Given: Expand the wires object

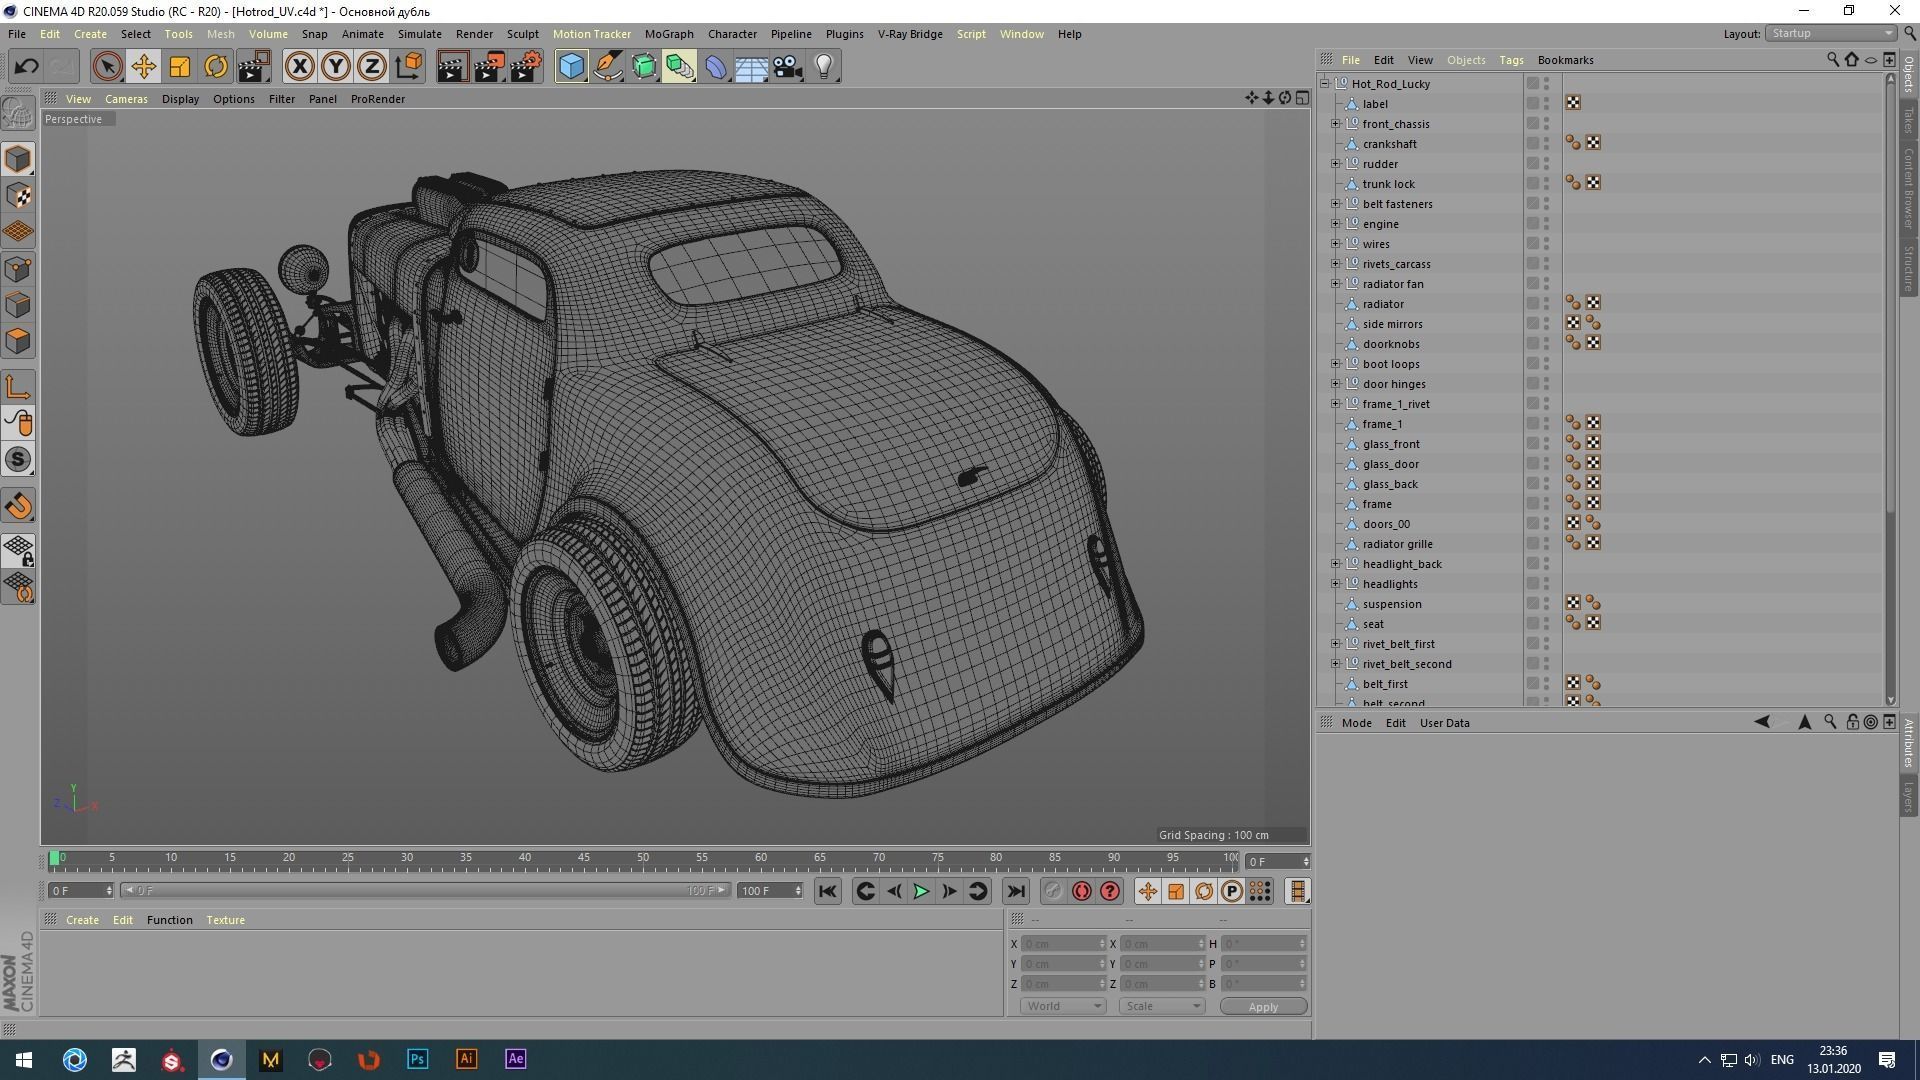Looking at the screenshot, I should coord(1335,244).
